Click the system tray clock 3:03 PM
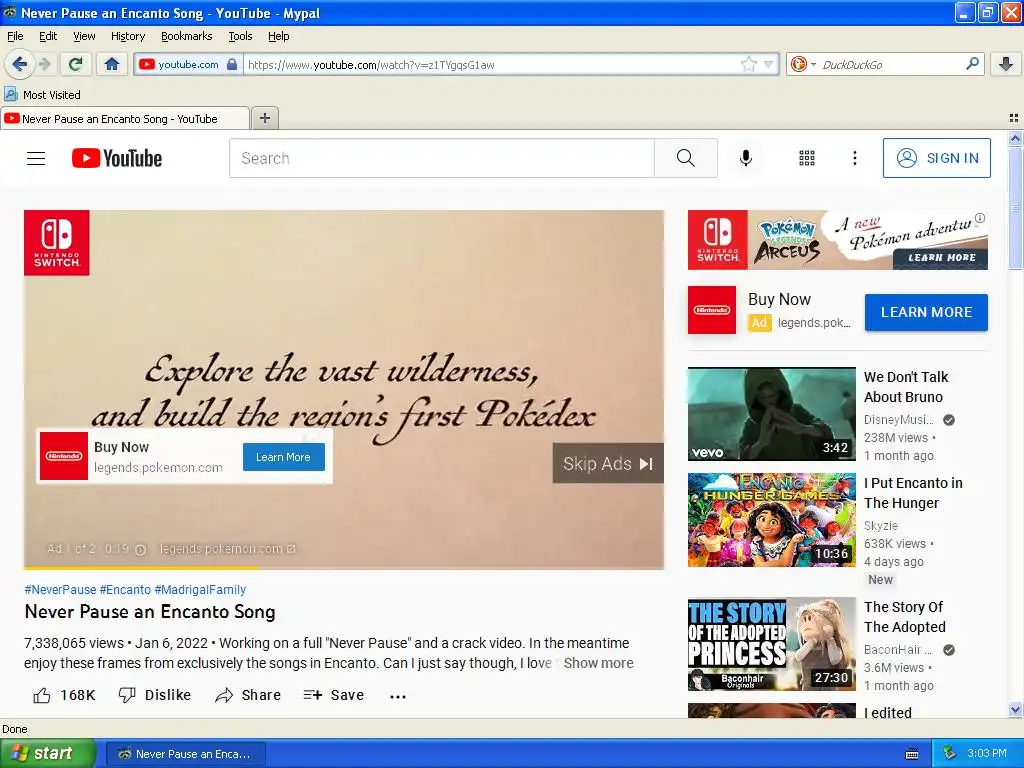This screenshot has height=768, width=1024. (987, 753)
